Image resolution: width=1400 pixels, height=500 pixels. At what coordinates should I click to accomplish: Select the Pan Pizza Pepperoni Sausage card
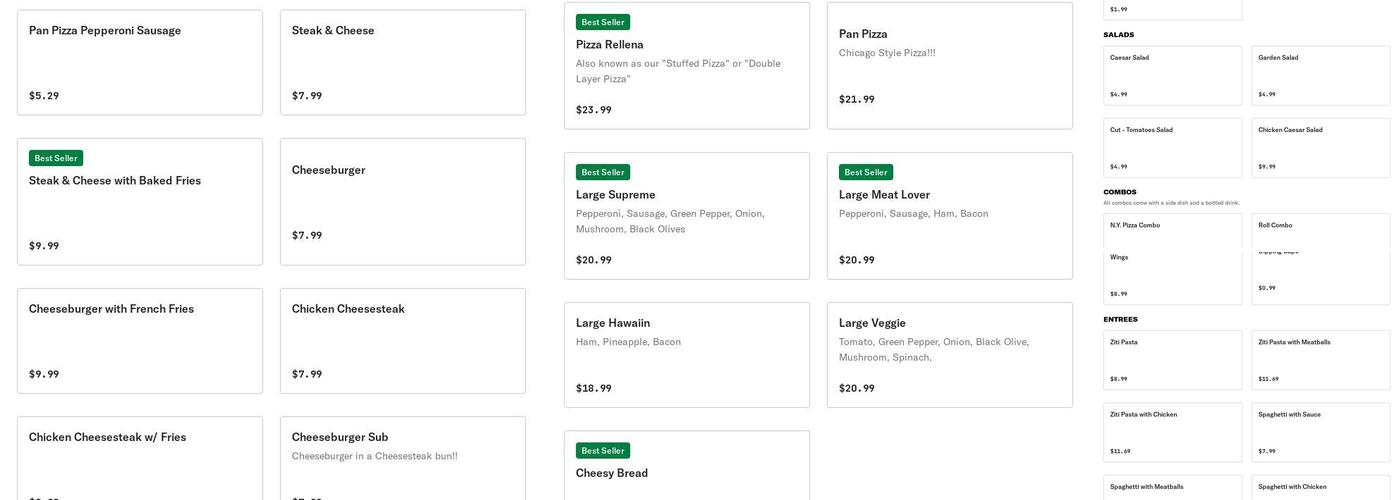click(x=140, y=62)
